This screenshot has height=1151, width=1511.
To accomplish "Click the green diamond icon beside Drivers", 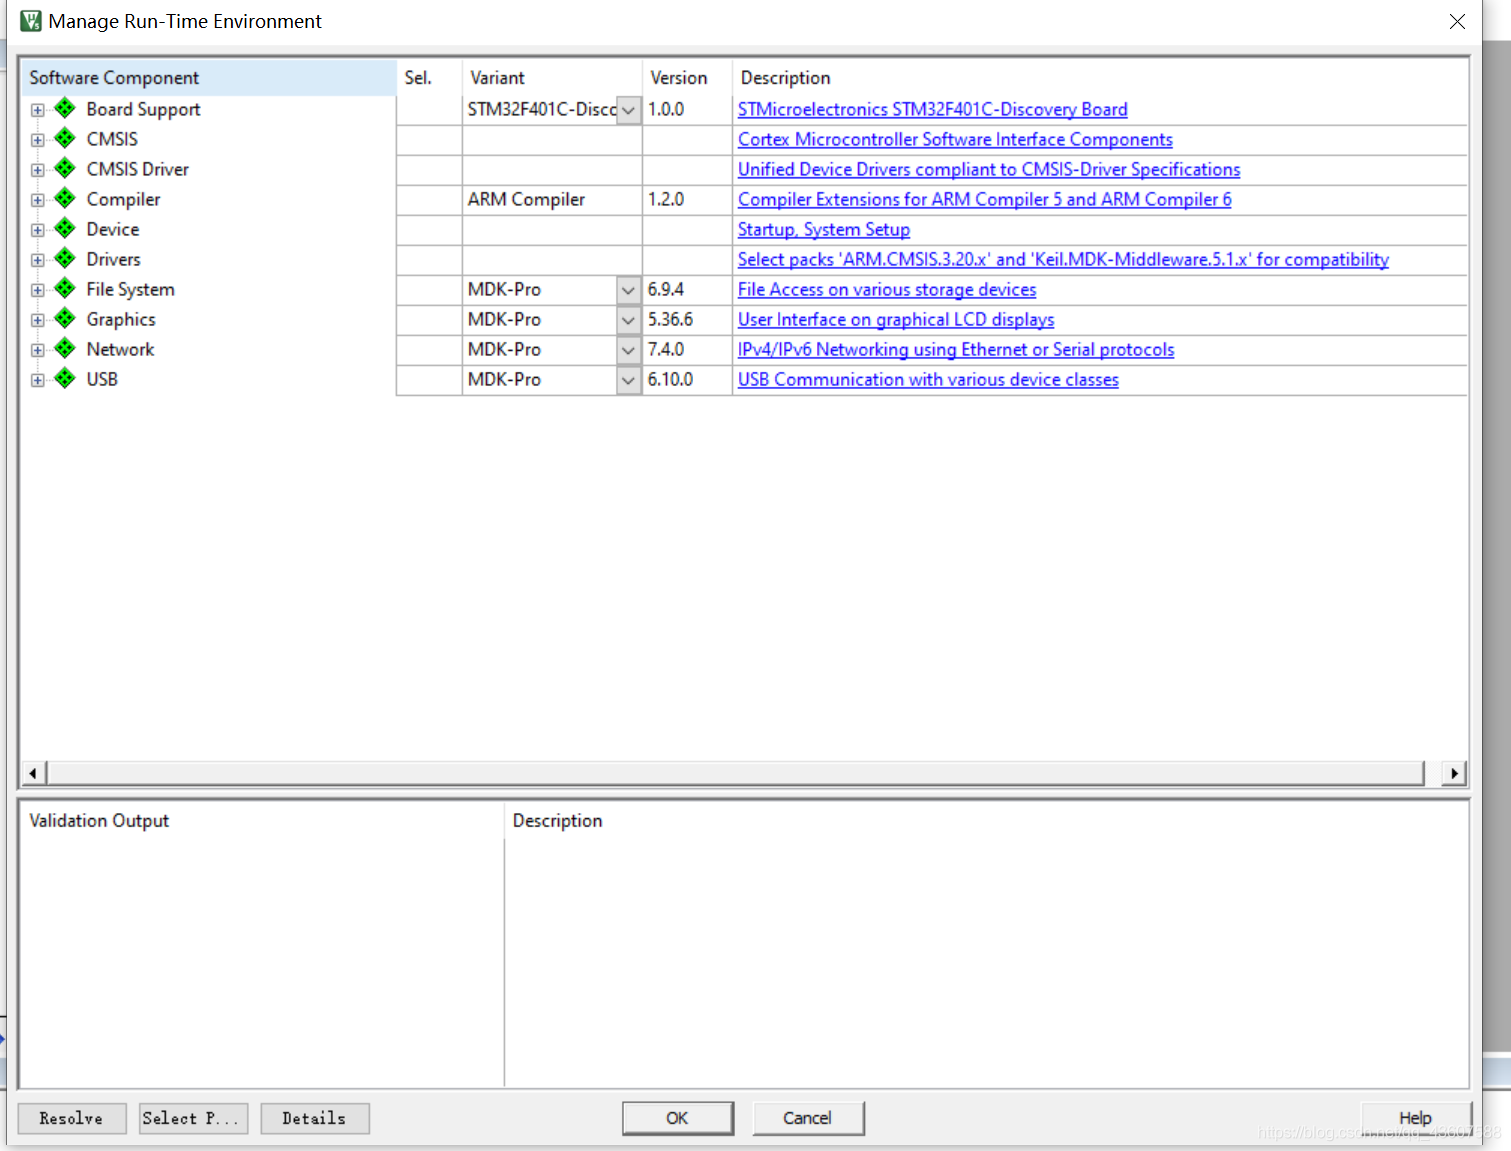I will (x=65, y=258).
